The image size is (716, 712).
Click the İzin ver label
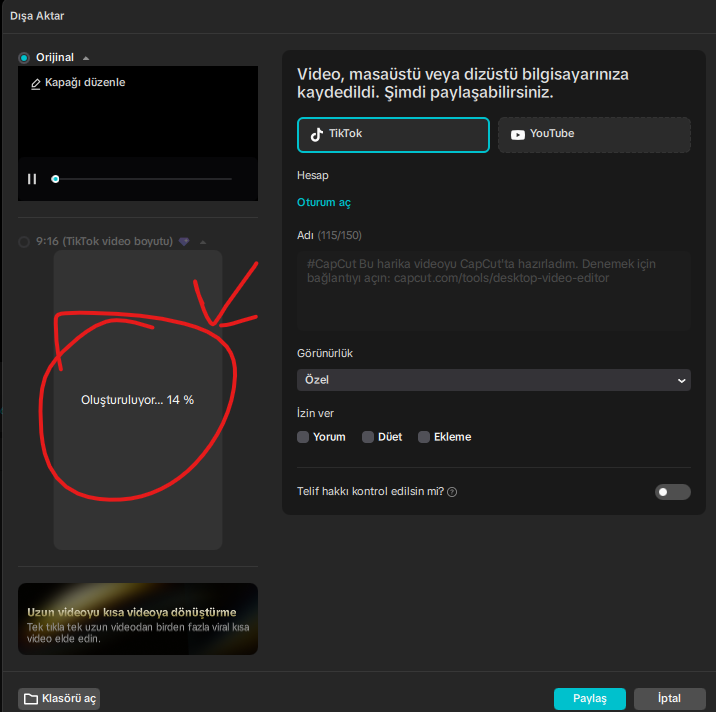click(316, 413)
